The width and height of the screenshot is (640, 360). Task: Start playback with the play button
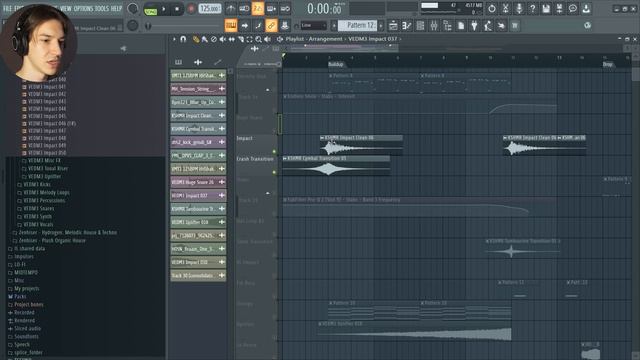[164, 9]
